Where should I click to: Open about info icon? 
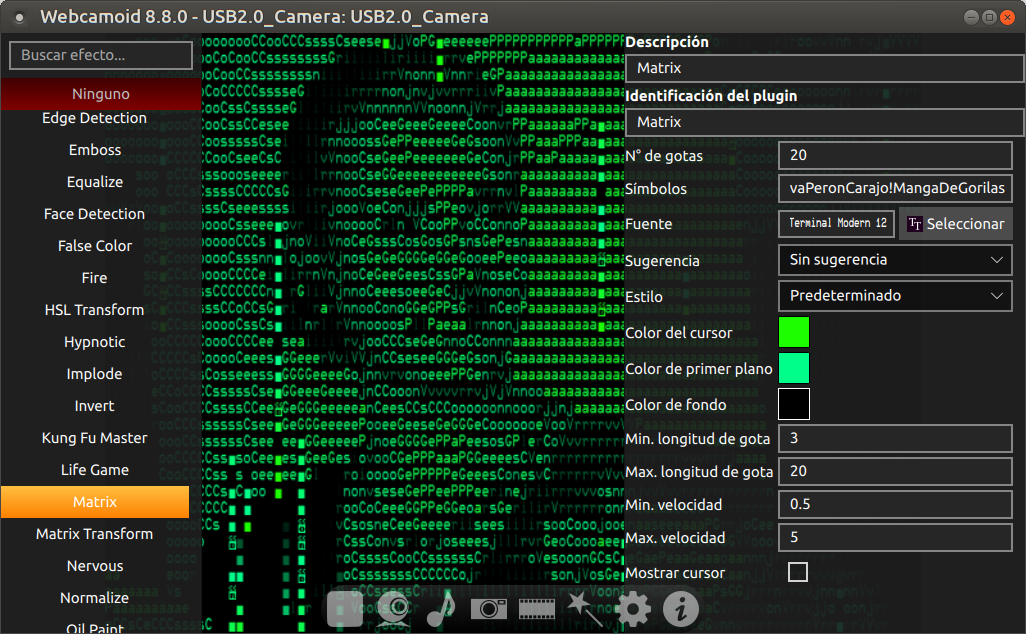coord(681,608)
